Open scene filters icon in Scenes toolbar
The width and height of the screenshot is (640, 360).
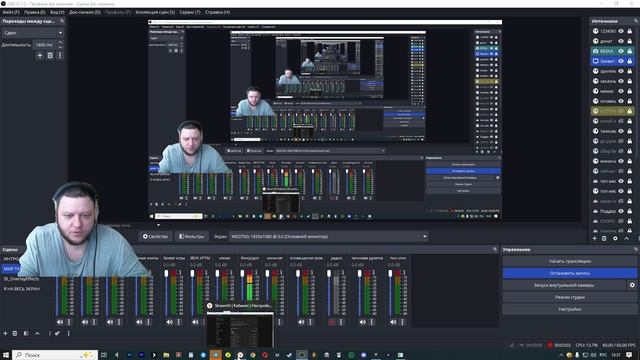click(x=26, y=333)
